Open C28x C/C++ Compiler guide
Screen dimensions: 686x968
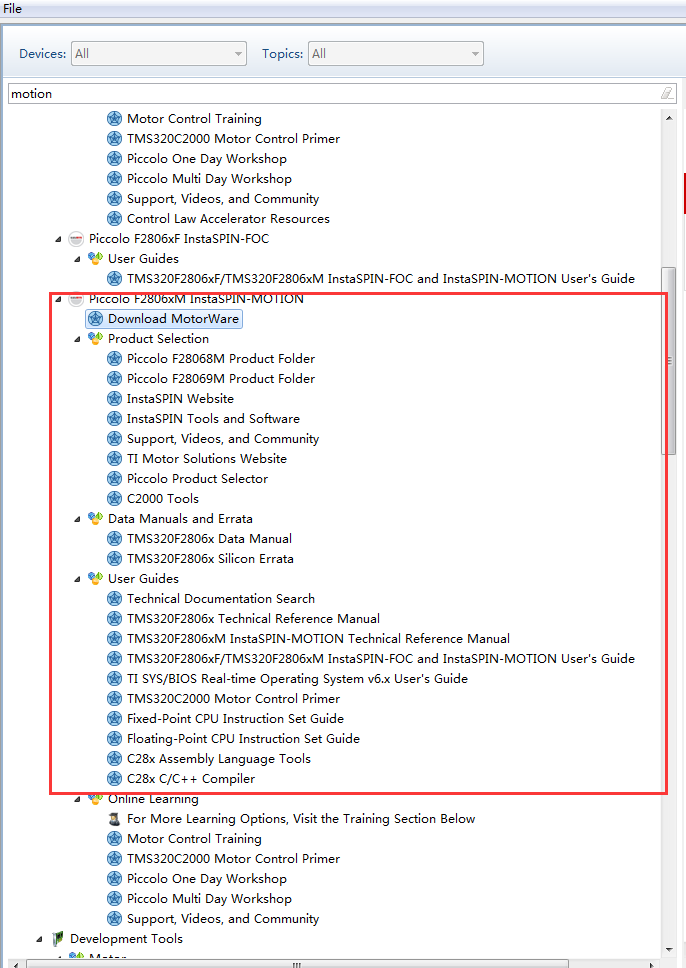191,779
